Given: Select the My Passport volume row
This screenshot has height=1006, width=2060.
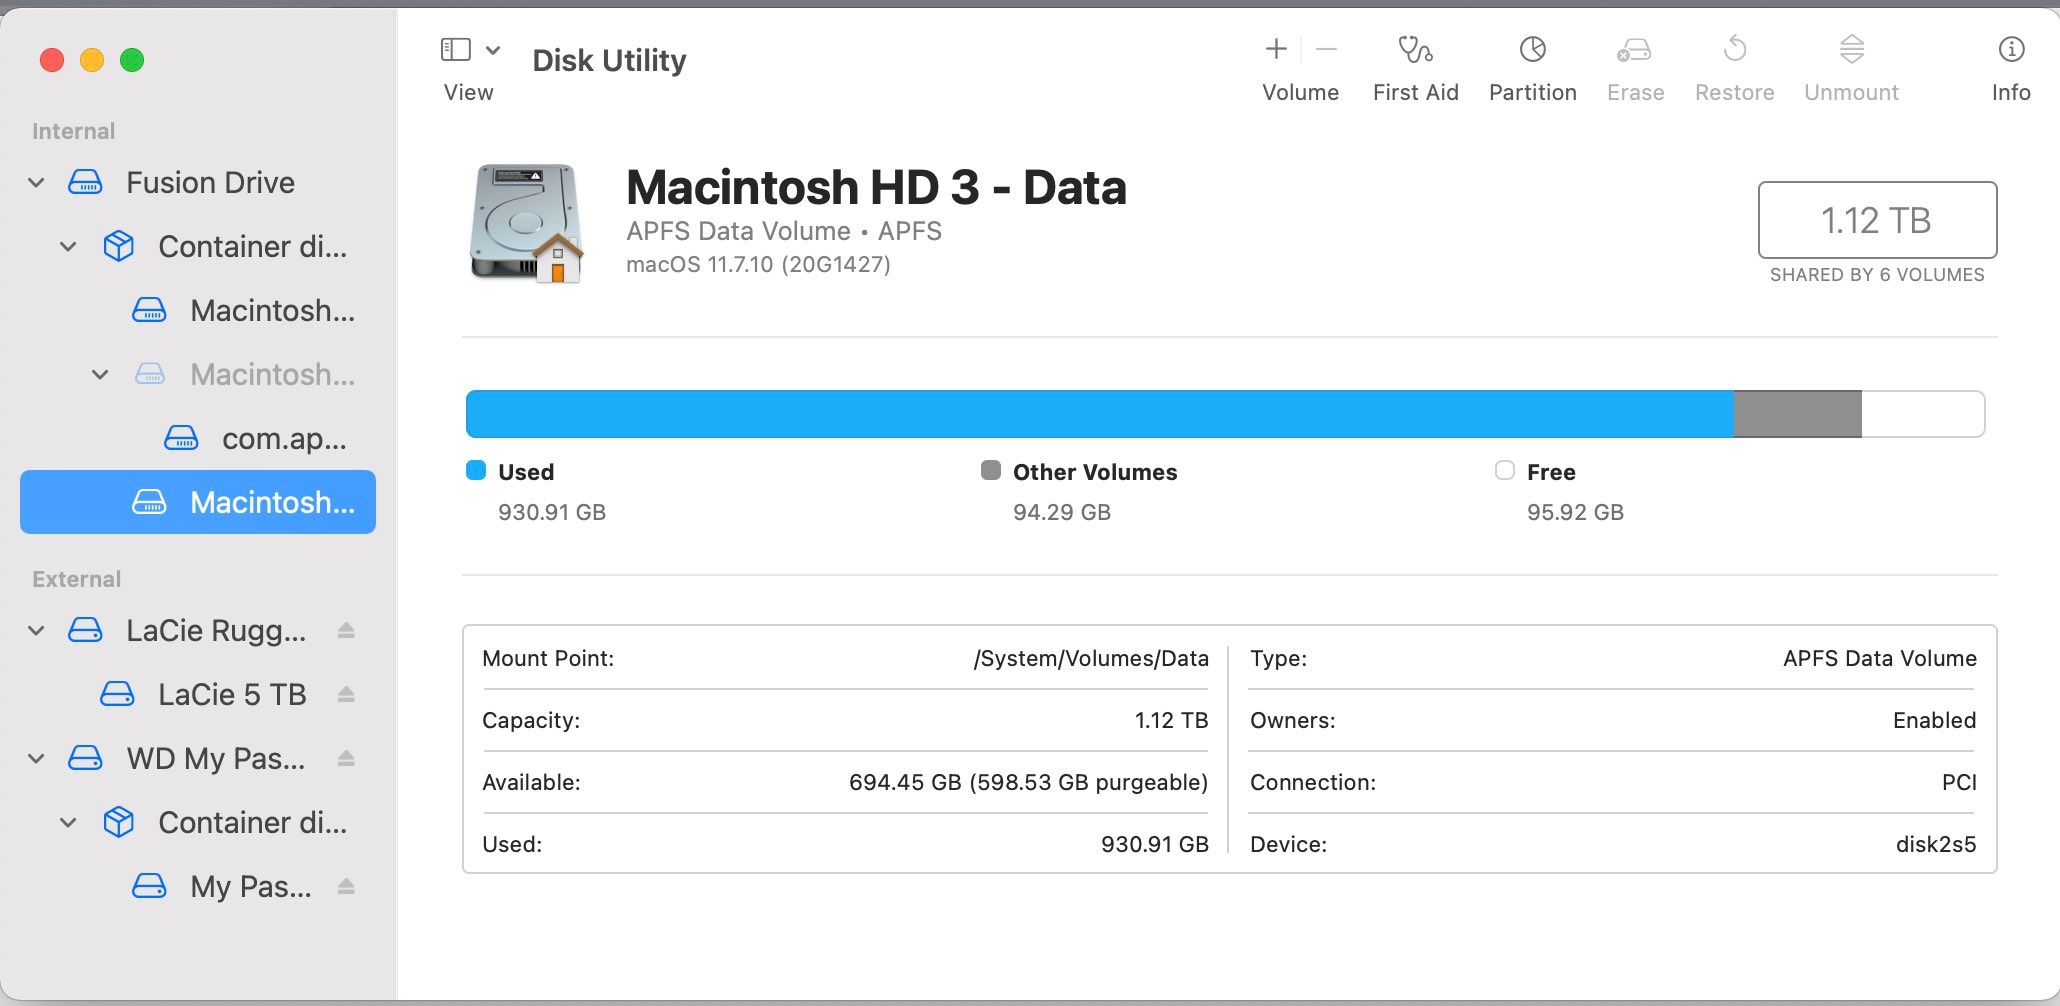Looking at the screenshot, I should tap(198, 887).
